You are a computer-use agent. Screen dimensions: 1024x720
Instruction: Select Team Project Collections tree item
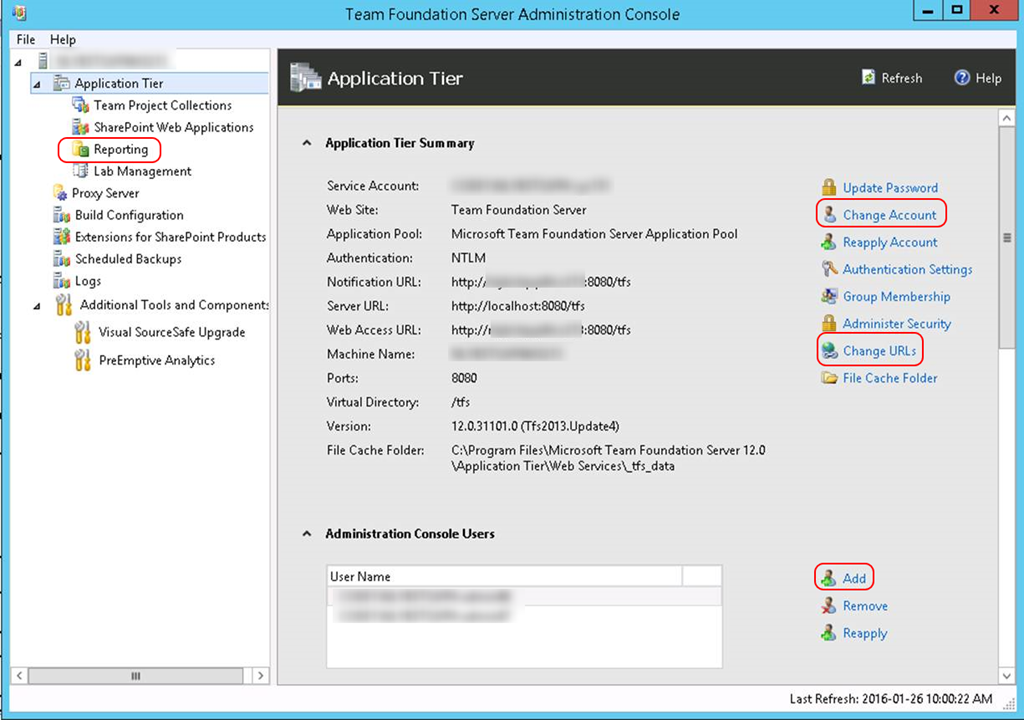(162, 106)
